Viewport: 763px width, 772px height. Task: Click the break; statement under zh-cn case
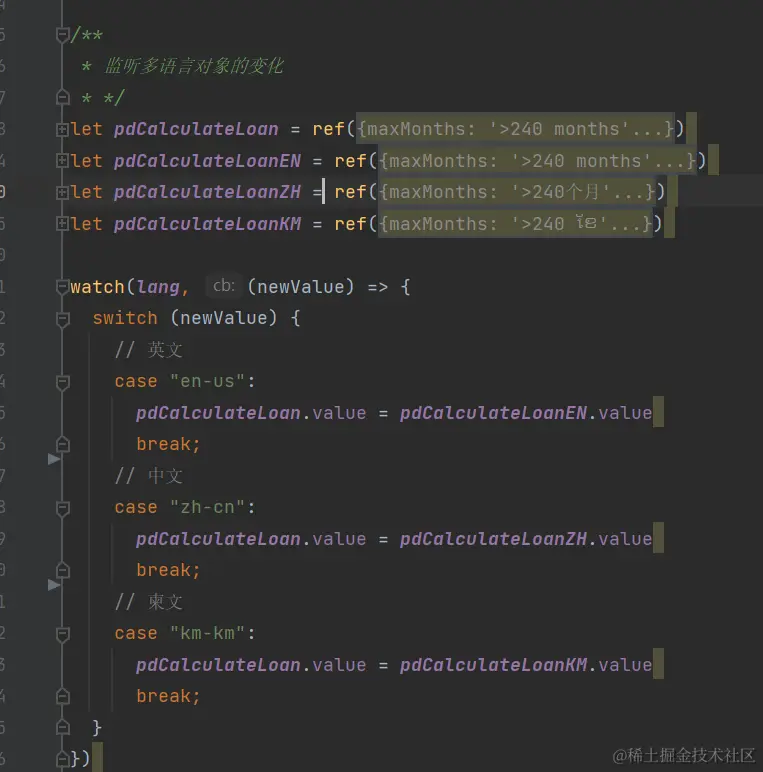pos(168,570)
